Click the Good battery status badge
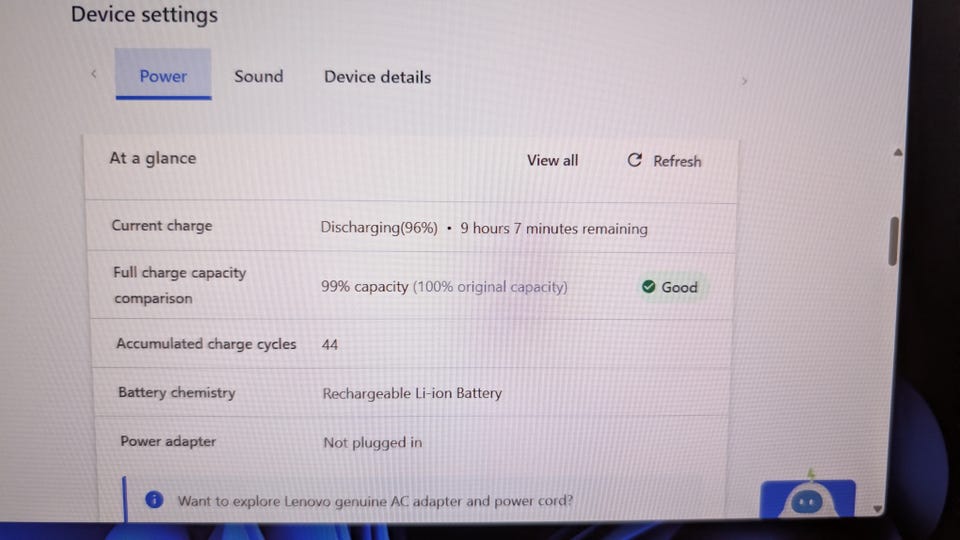The image size is (960, 540). click(x=670, y=287)
